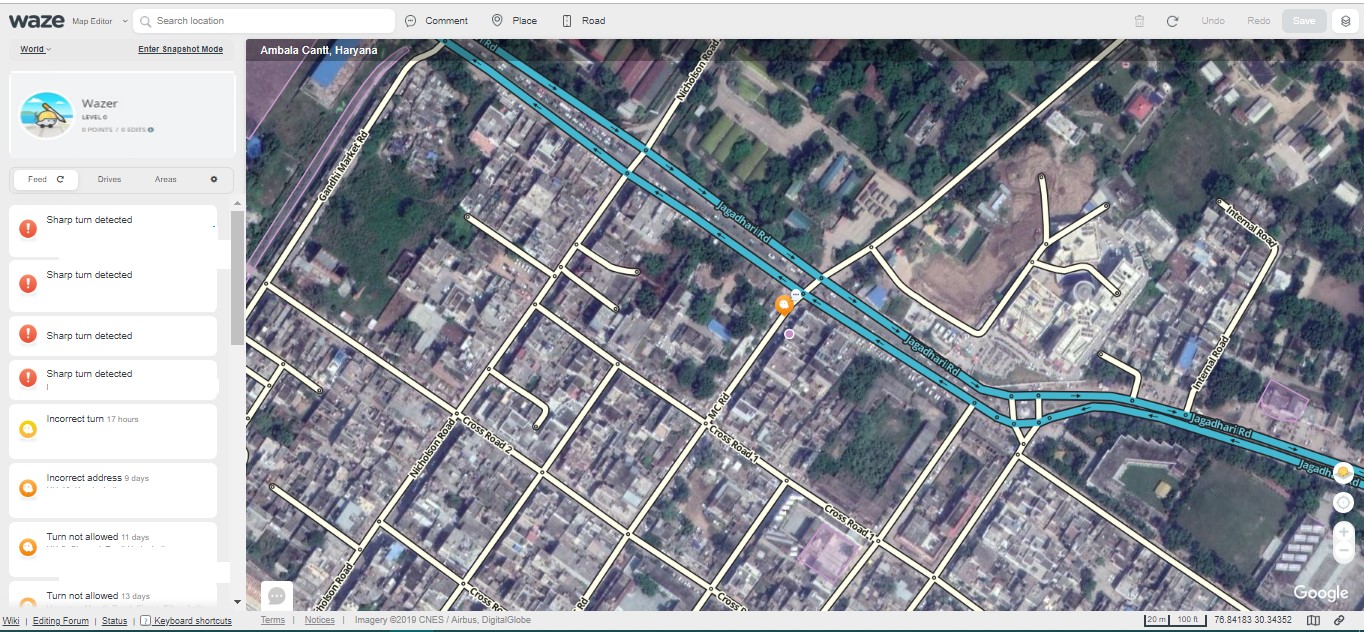
Task: Click the trash delete icon
Action: point(1139,21)
